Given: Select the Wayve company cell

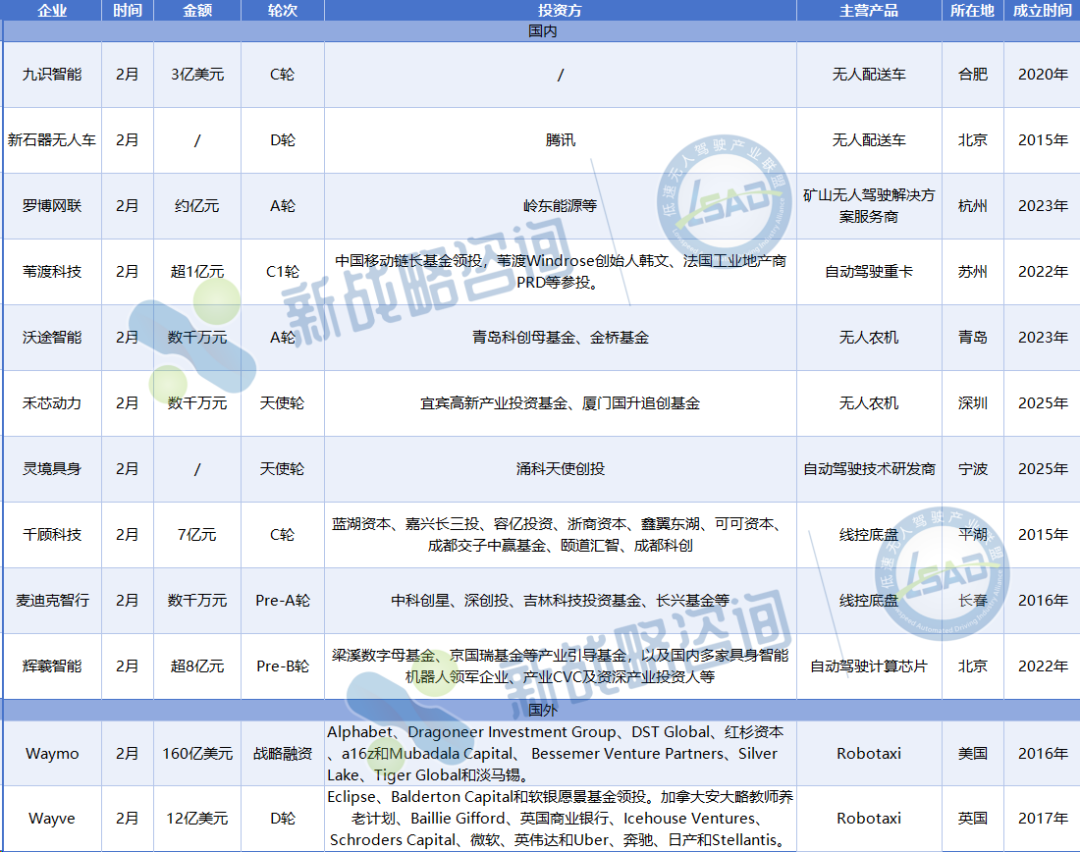Looking at the screenshot, I should (x=51, y=818).
